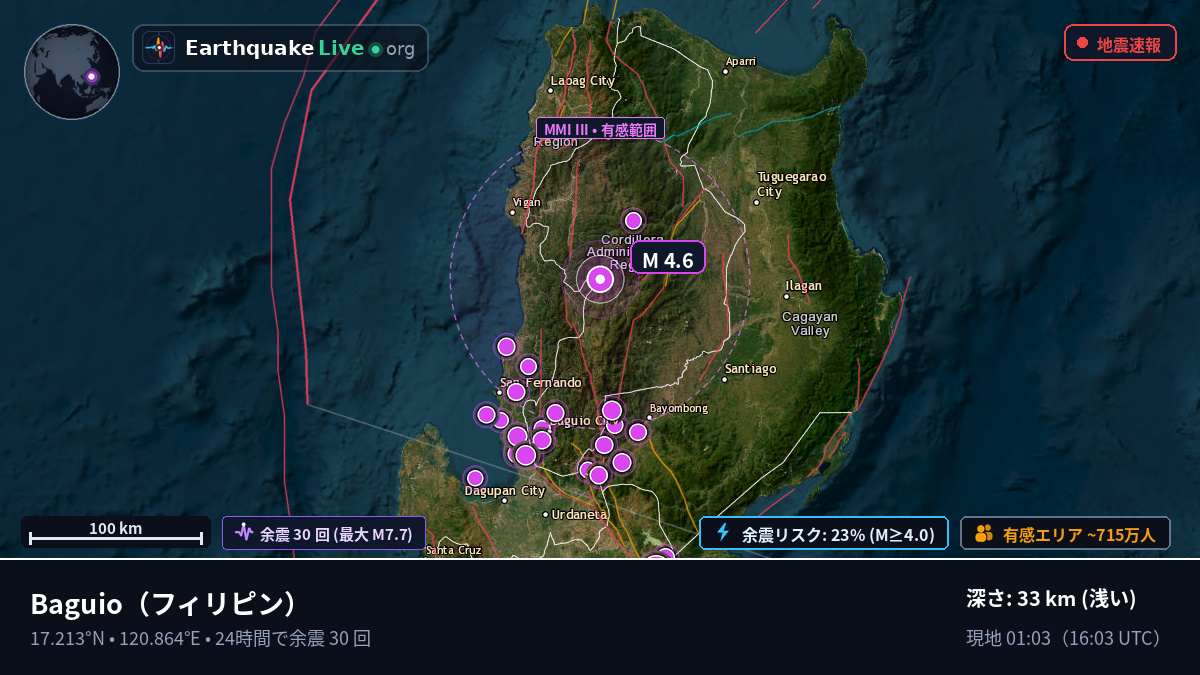Click the 深さ: 33 km (浅い) text
This screenshot has height=675, width=1200.
(1051, 599)
